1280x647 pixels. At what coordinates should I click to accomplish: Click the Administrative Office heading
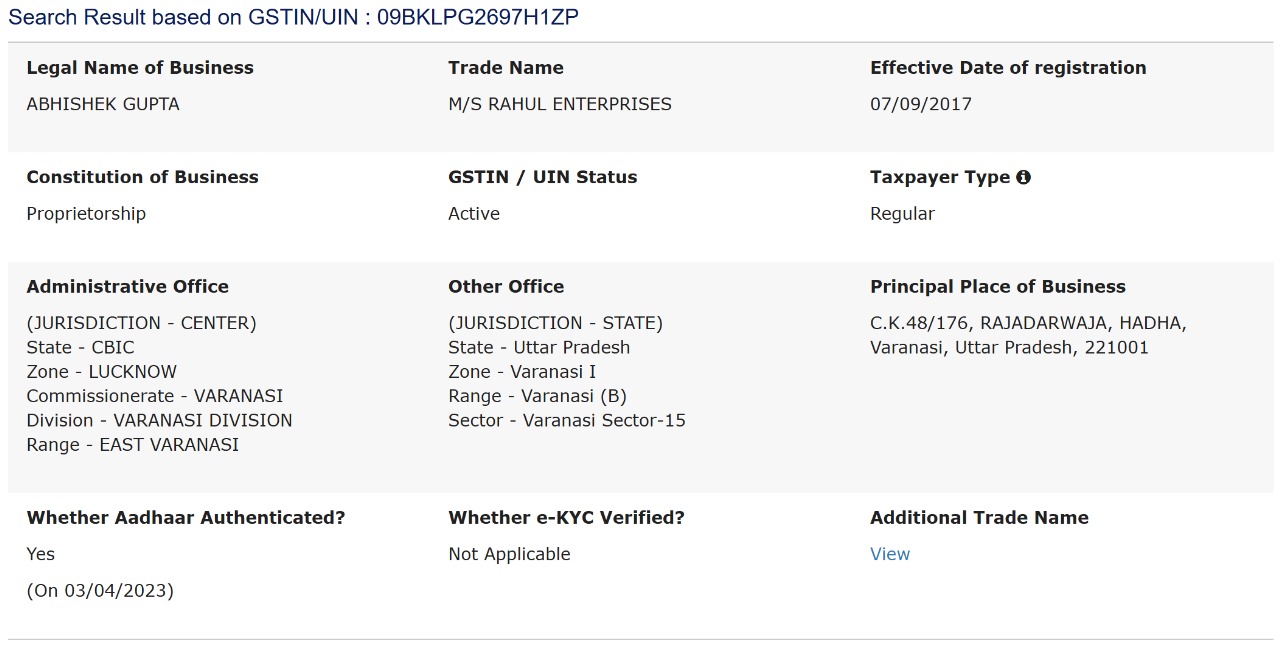pyautogui.click(x=128, y=287)
